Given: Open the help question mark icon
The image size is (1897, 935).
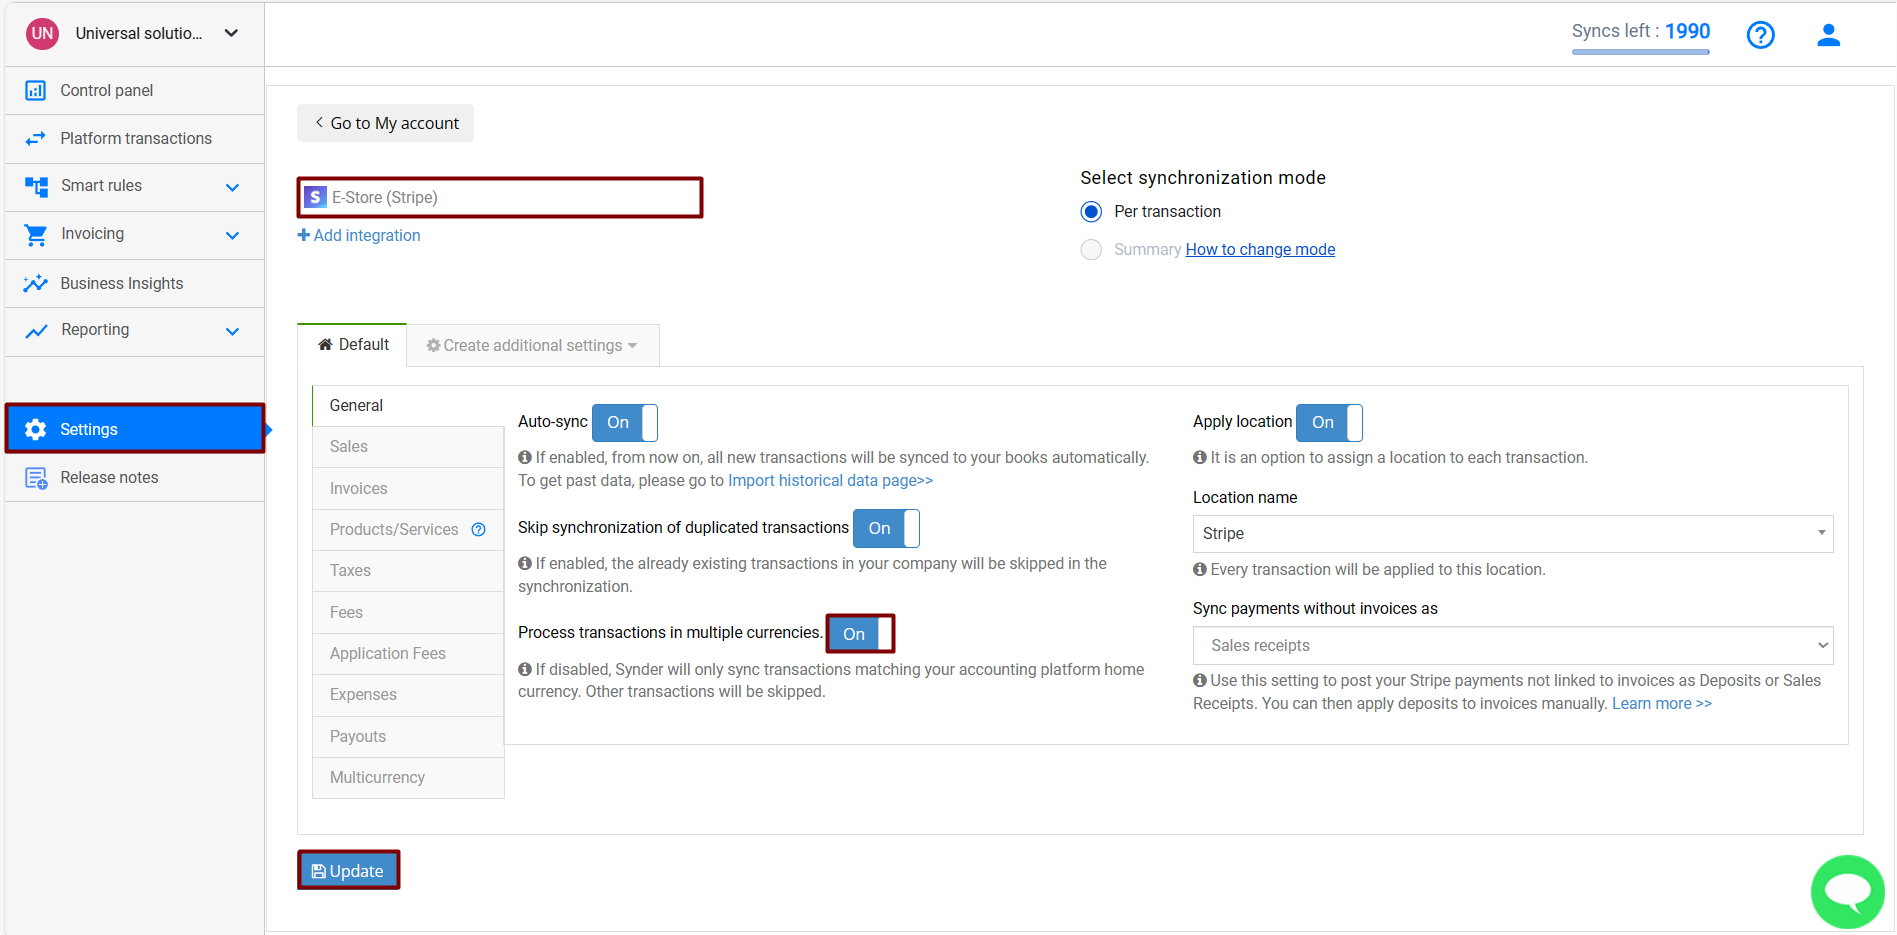Looking at the screenshot, I should 1760,35.
